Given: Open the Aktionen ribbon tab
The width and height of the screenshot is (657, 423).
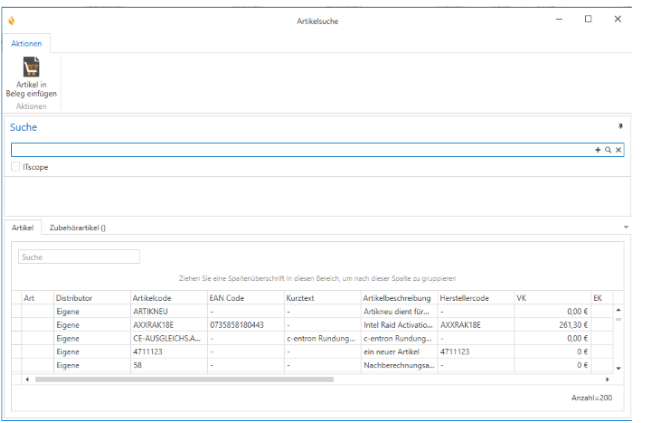Looking at the screenshot, I should (x=25, y=44).
